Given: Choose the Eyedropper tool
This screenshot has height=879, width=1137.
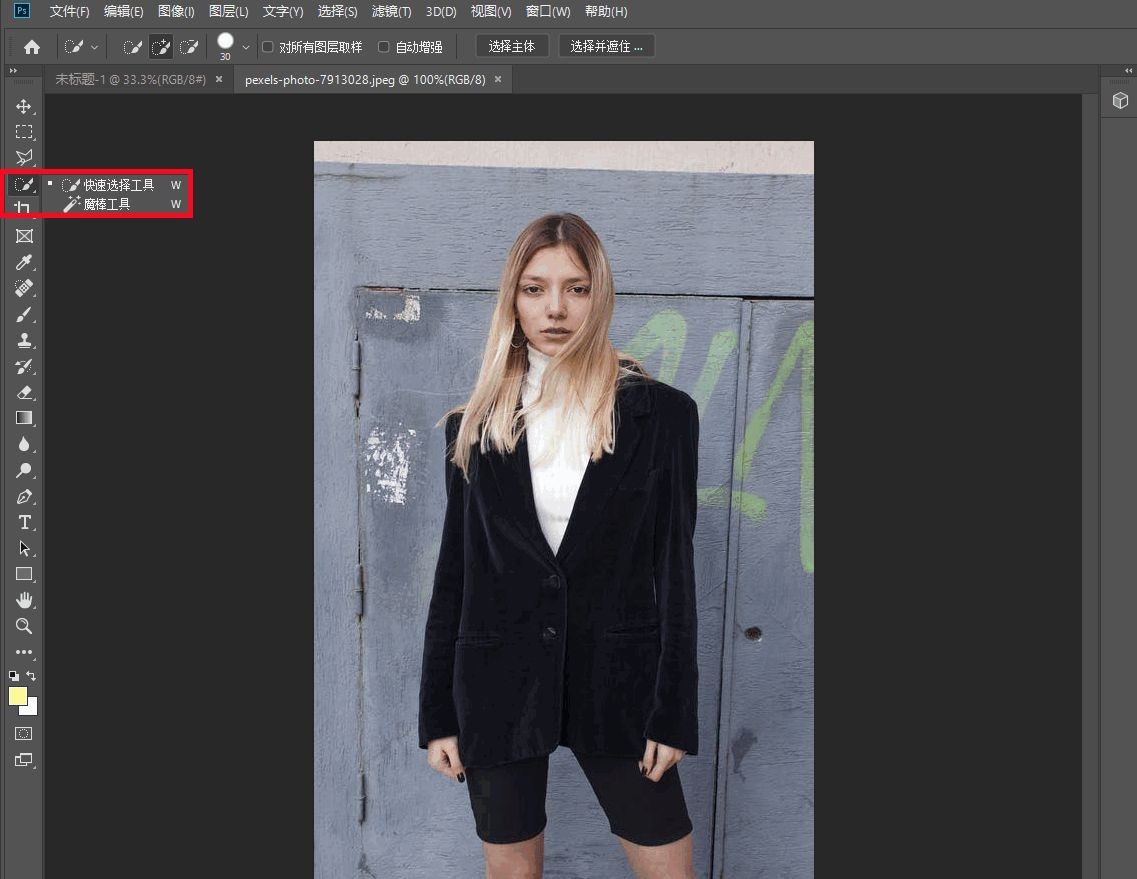Looking at the screenshot, I should click(x=24, y=262).
